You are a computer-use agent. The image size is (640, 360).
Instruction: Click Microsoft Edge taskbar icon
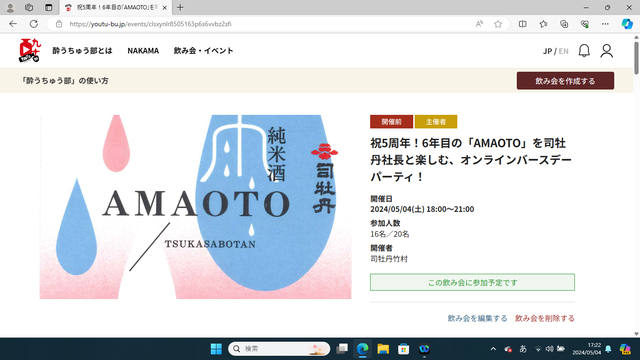(362, 349)
